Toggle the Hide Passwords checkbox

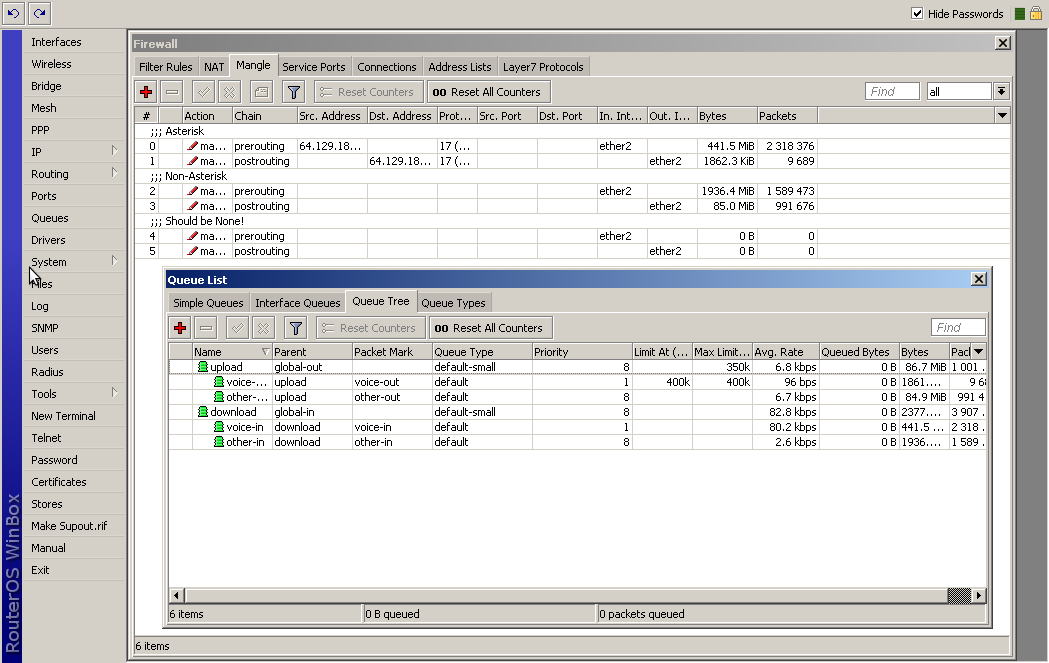point(917,14)
